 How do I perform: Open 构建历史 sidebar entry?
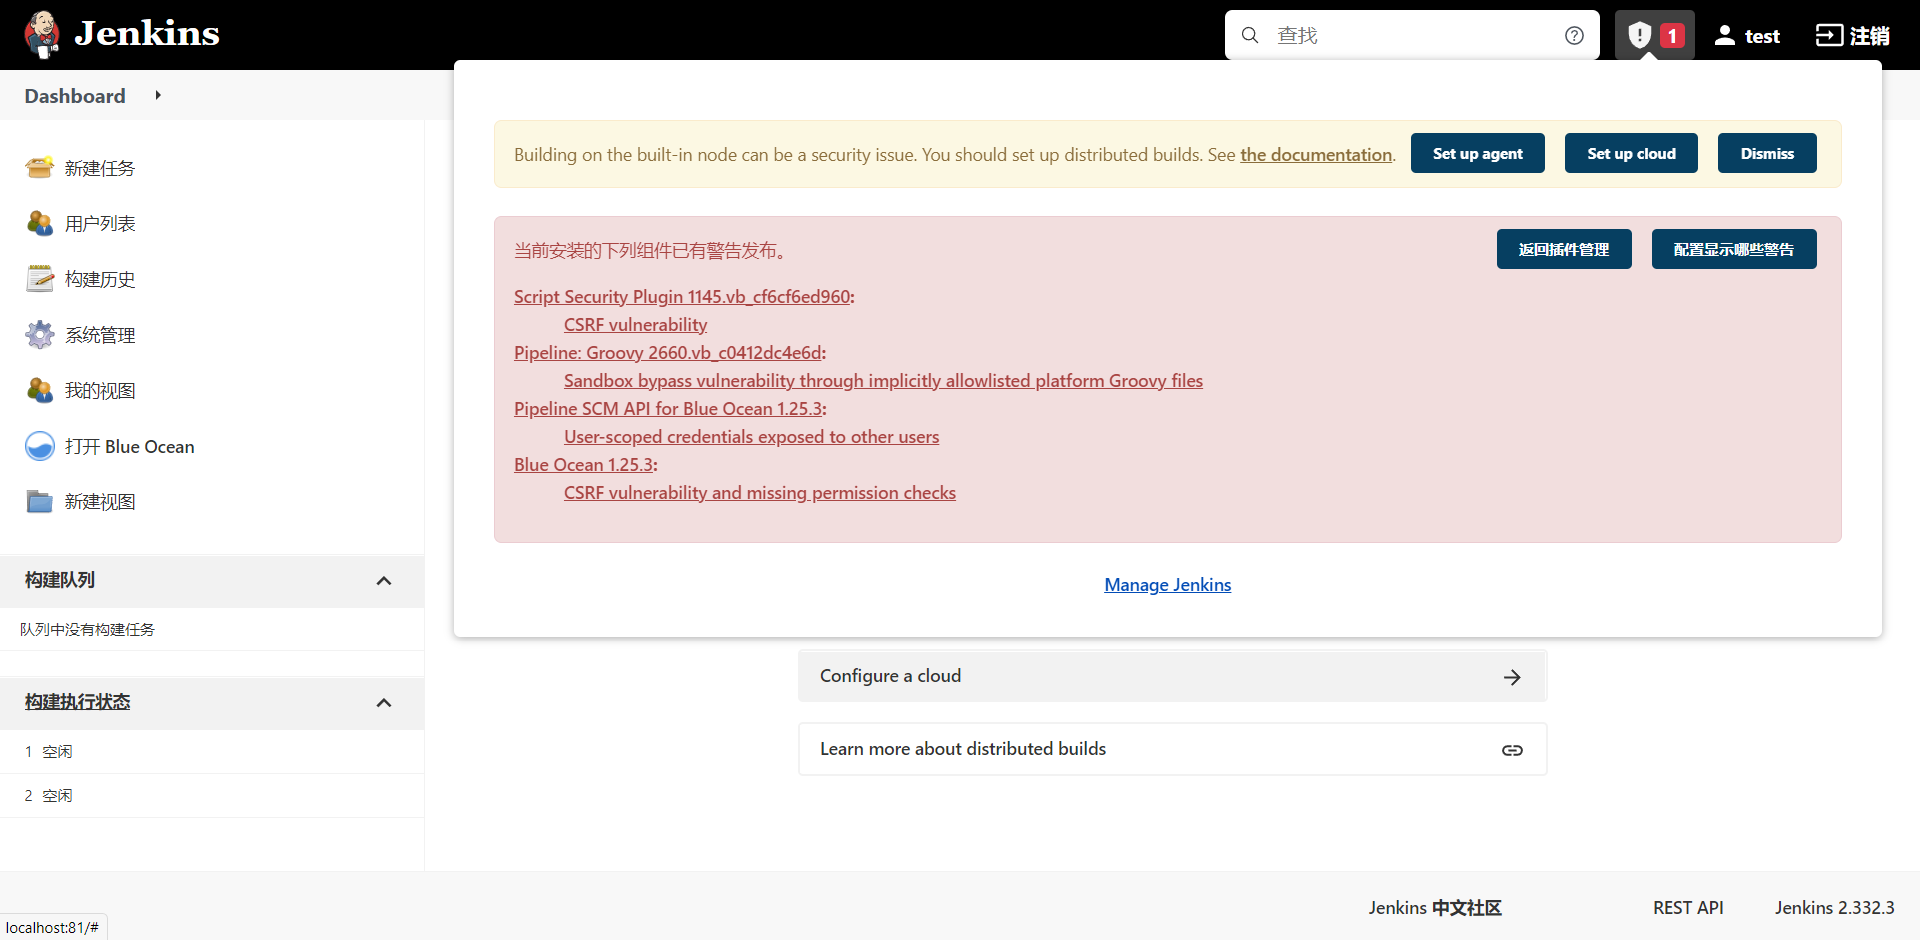(x=100, y=279)
